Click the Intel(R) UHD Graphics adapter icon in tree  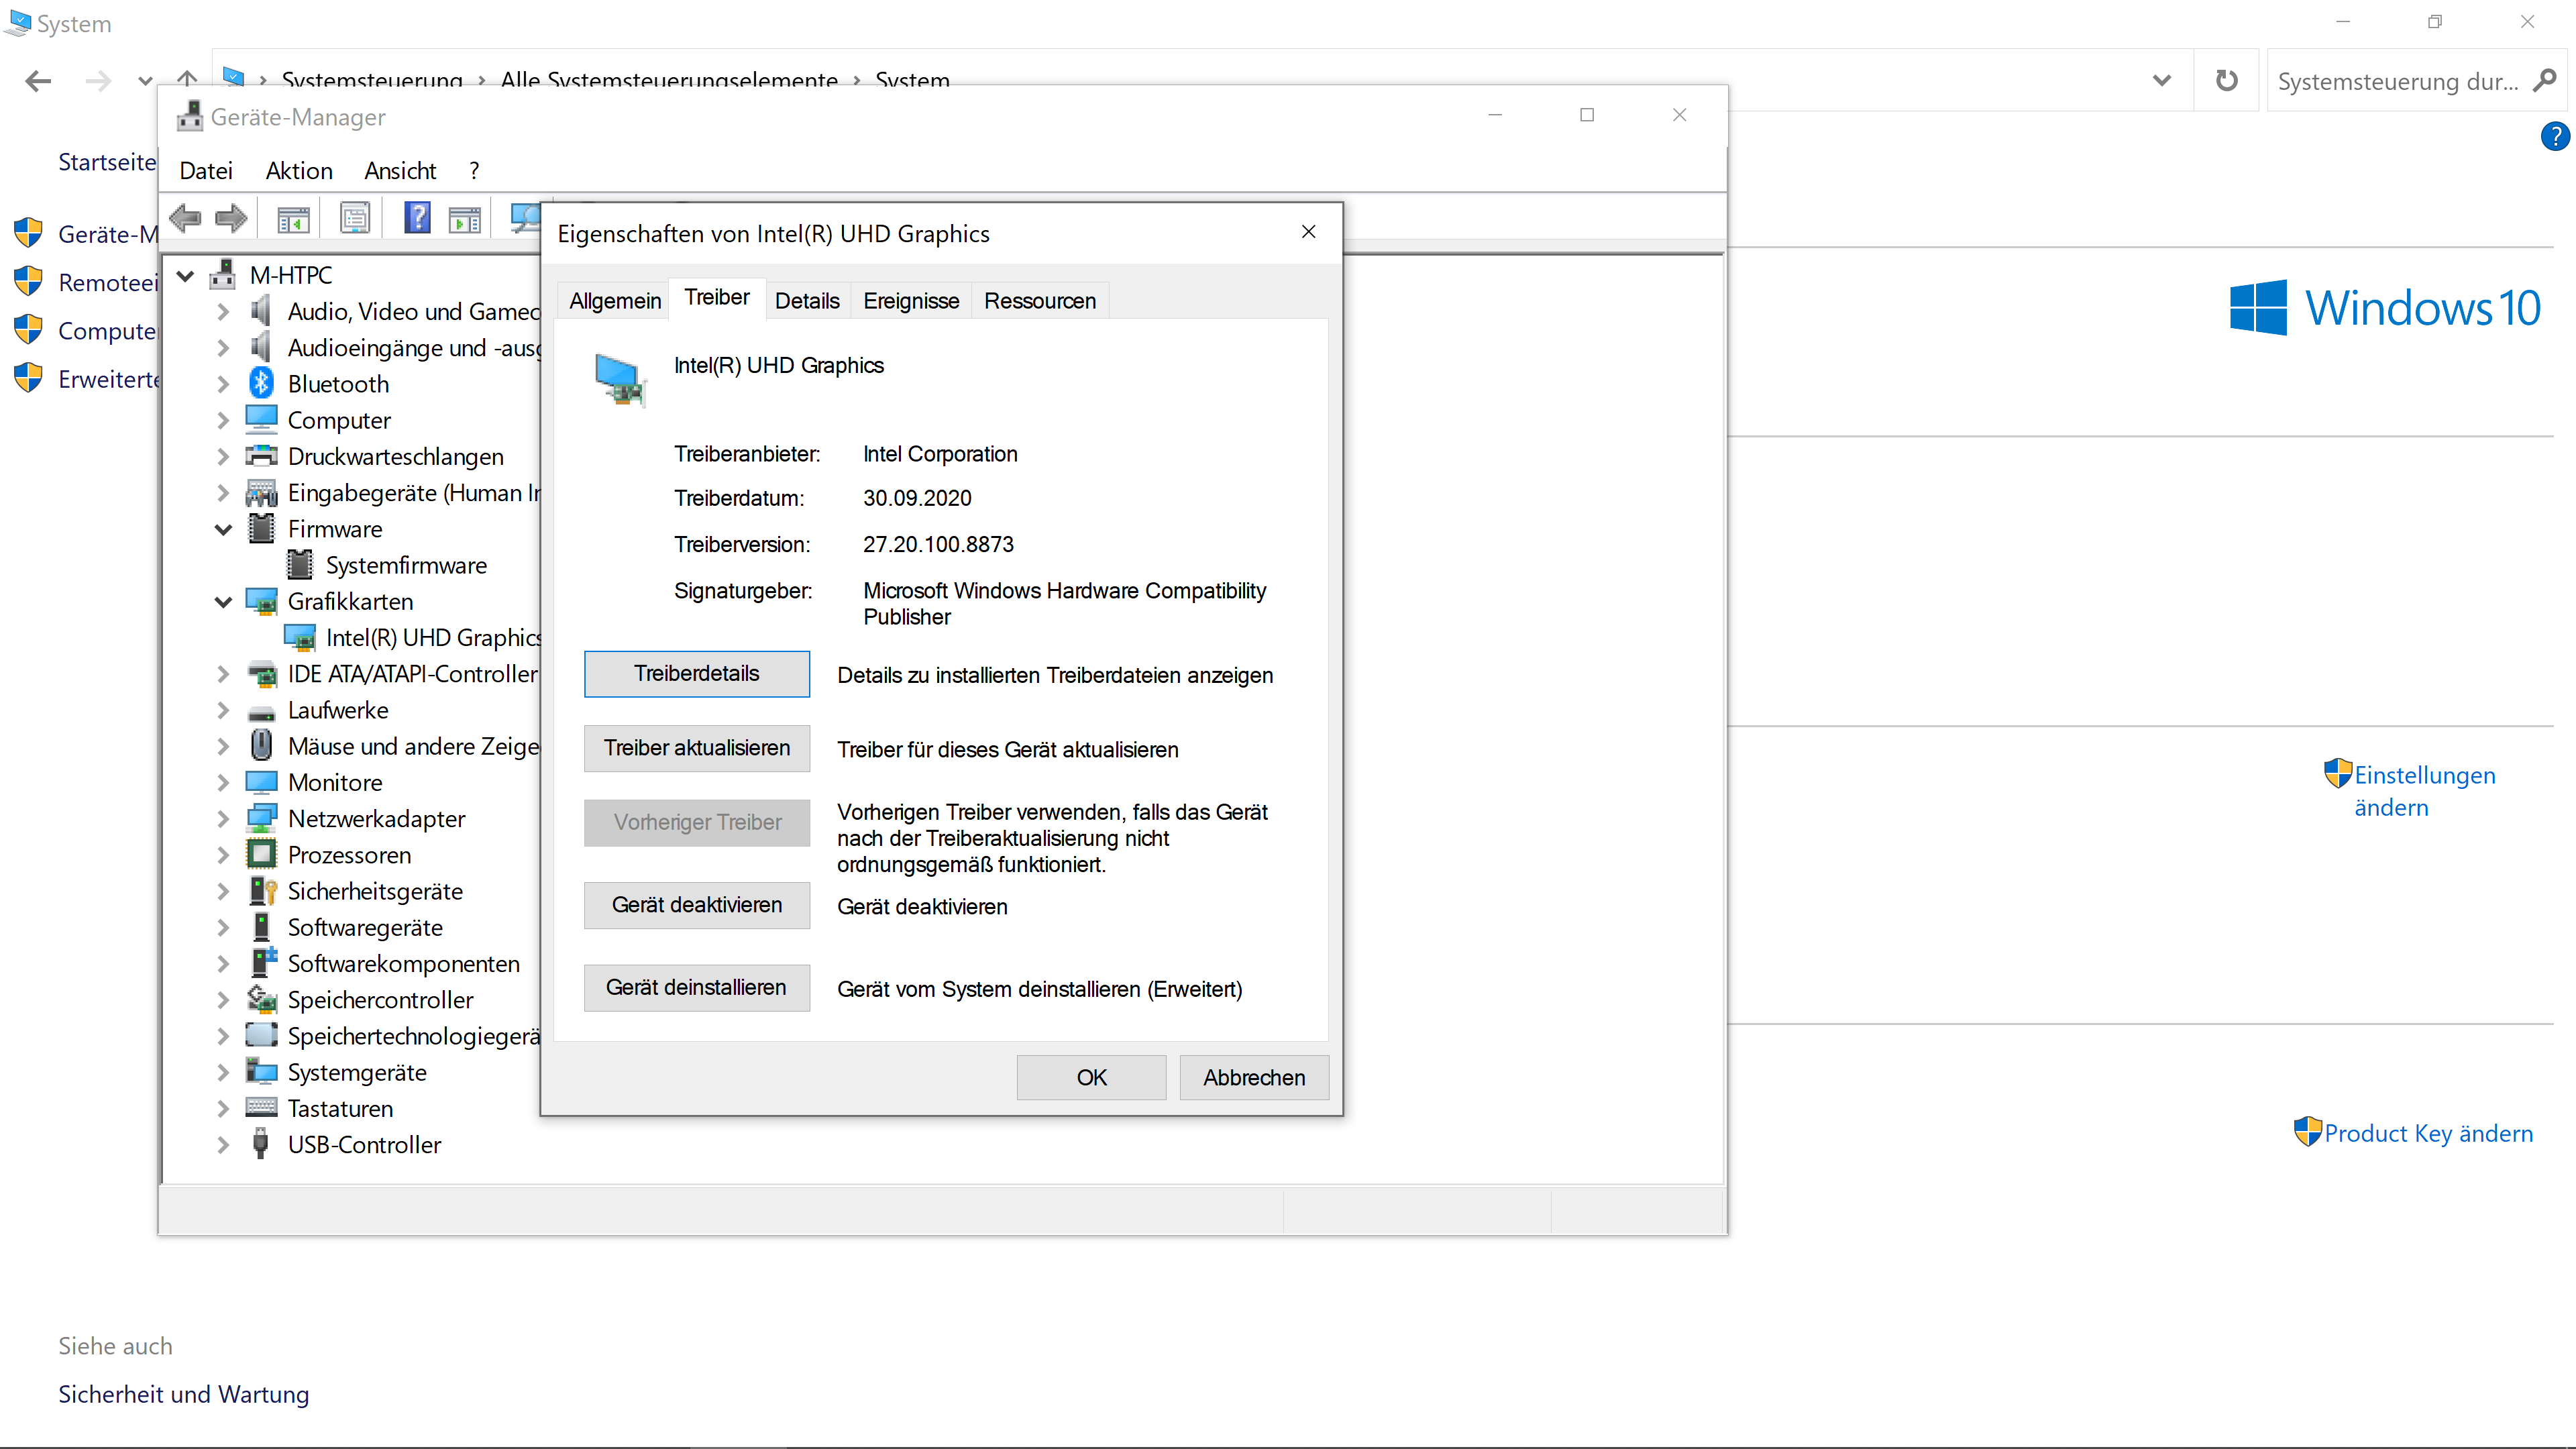[x=300, y=638]
